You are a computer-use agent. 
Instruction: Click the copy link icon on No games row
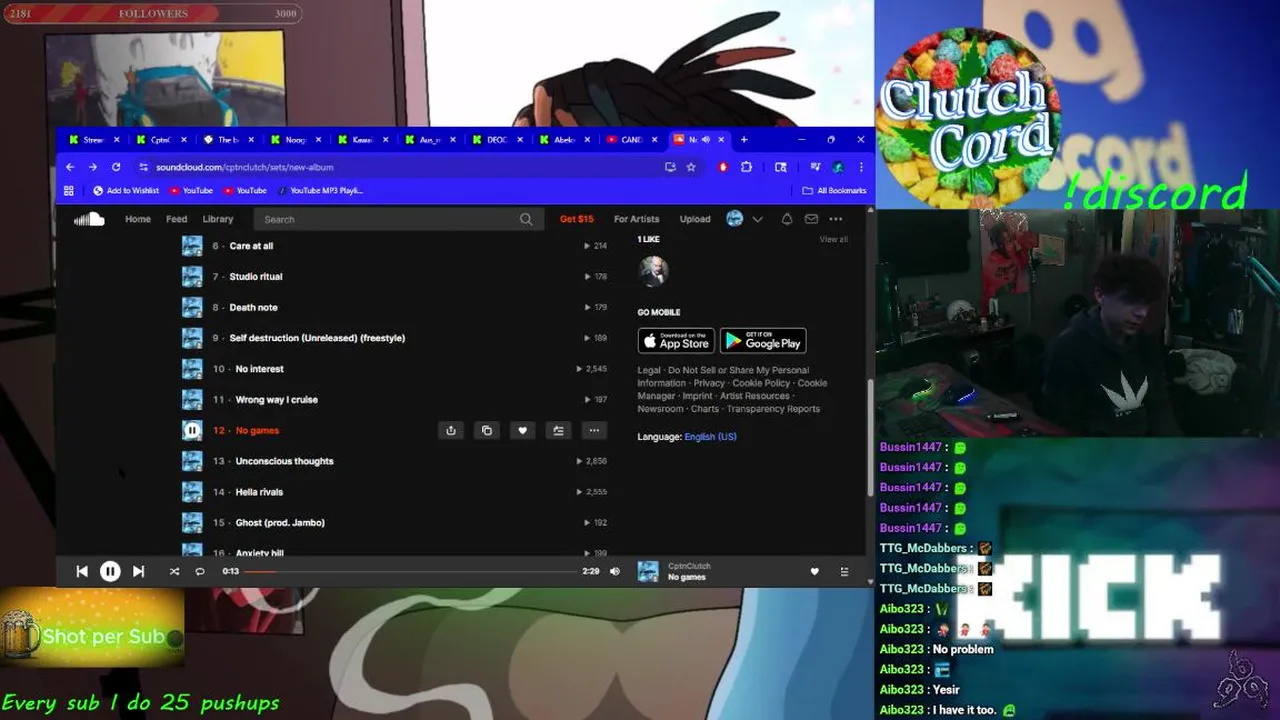pos(487,430)
